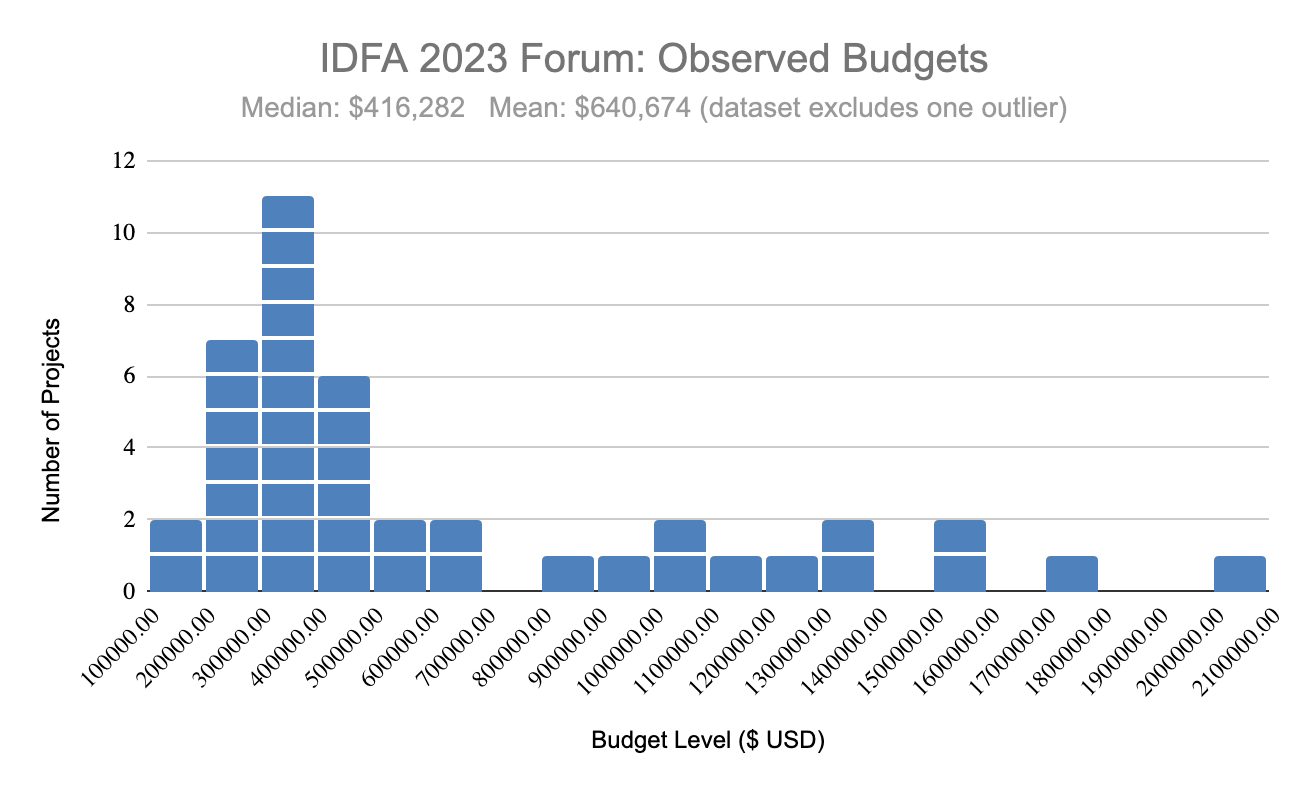1308x792 pixels.
Task: Click the bar with 7 projects
Action: pyautogui.click(x=232, y=466)
